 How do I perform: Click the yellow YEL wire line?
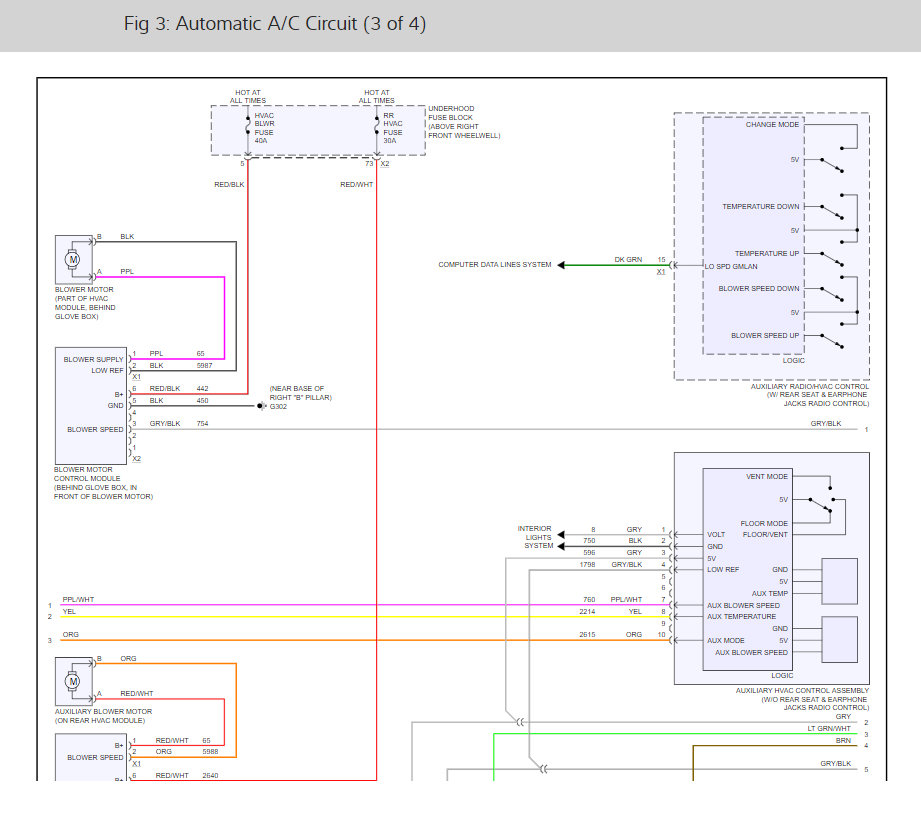pyautogui.click(x=364, y=616)
